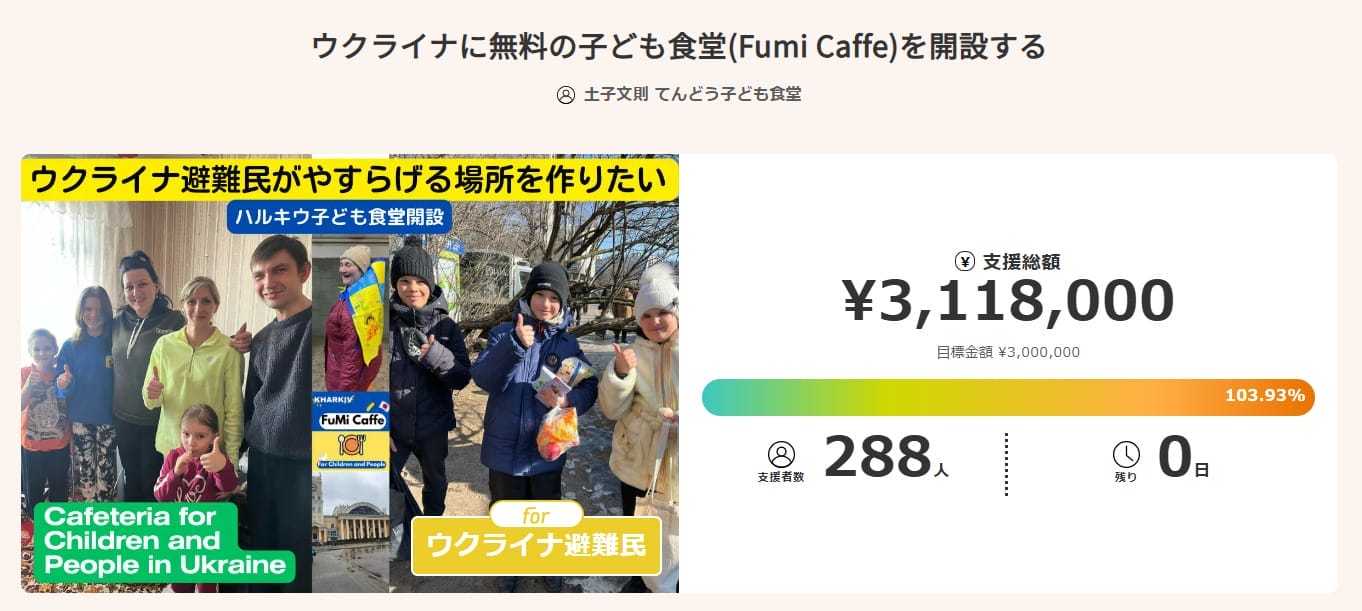Click the user profile icon beside 土子文則
Screen dimensions: 1362x611
click(x=565, y=95)
